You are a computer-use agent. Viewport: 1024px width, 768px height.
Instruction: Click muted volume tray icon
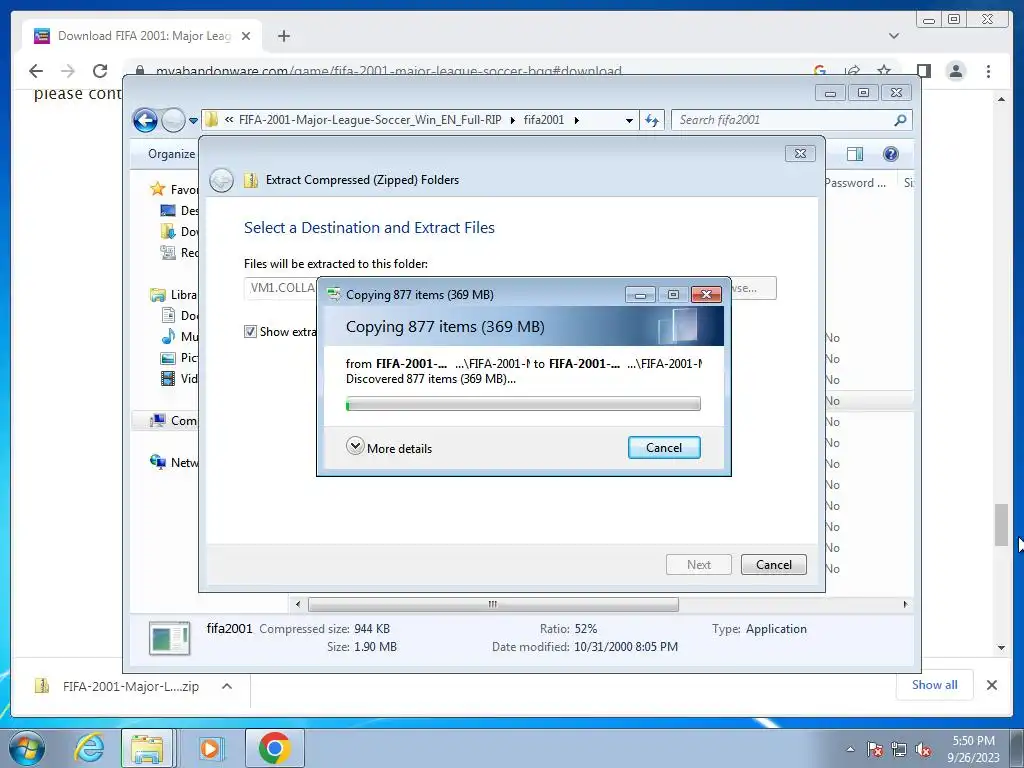click(922, 749)
